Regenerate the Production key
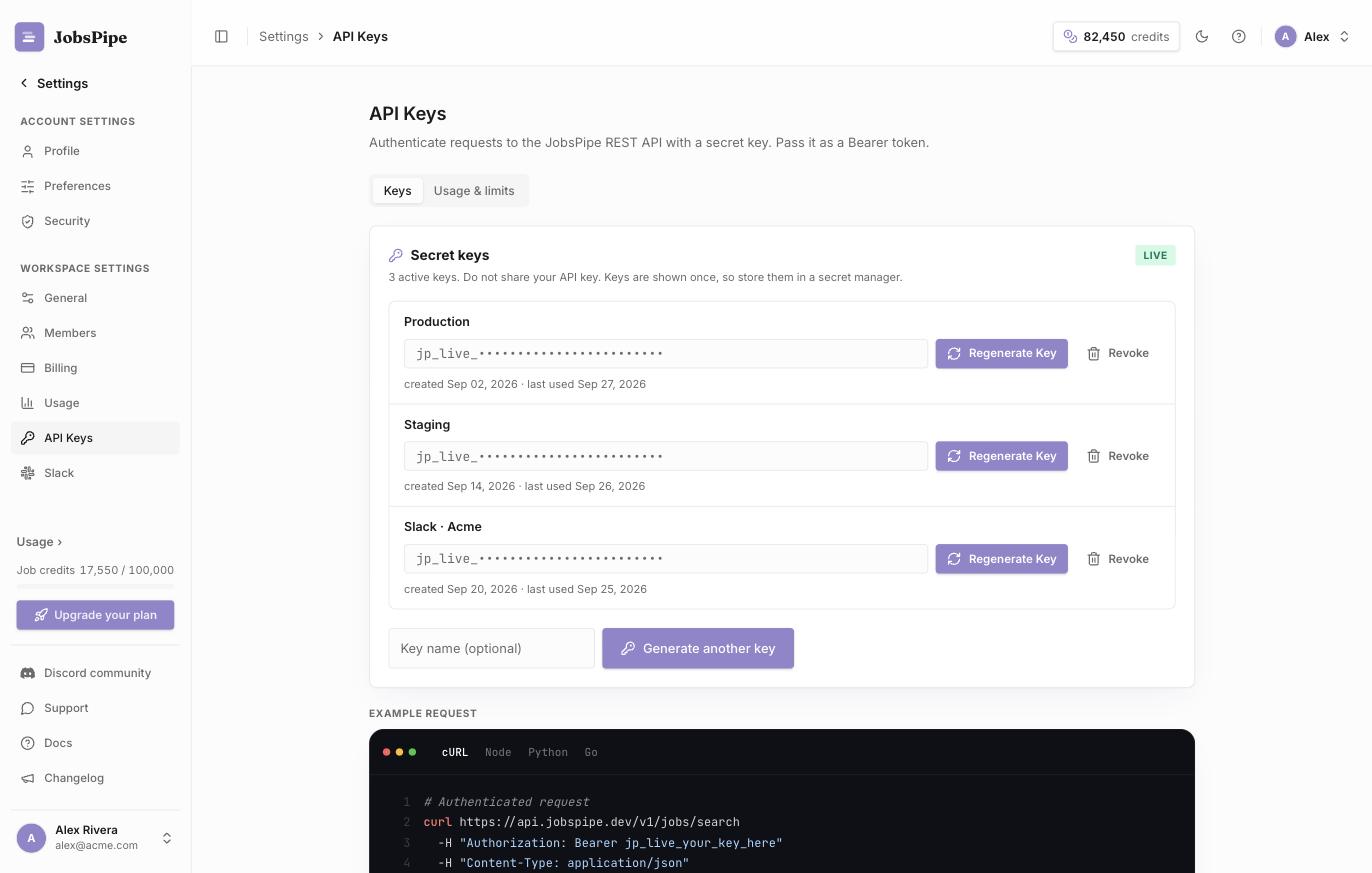 point(1002,353)
